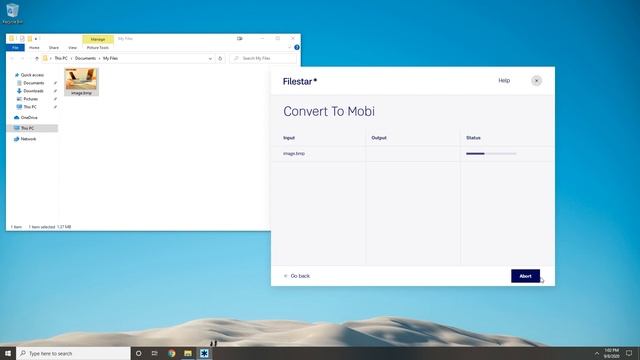This screenshot has height=360, width=640.
Task: Select image.bmp in Filestar input column
Action: [x=294, y=153]
